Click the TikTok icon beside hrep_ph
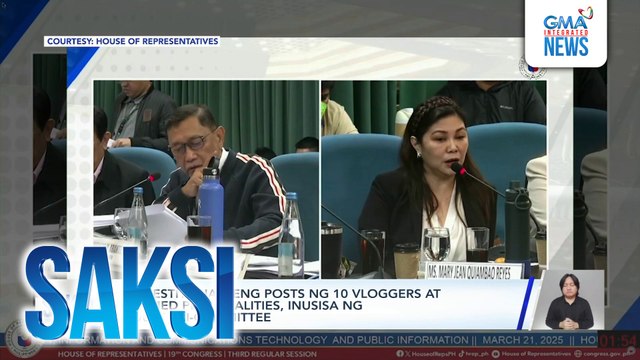This screenshot has width=640, height=360. click(x=461, y=354)
